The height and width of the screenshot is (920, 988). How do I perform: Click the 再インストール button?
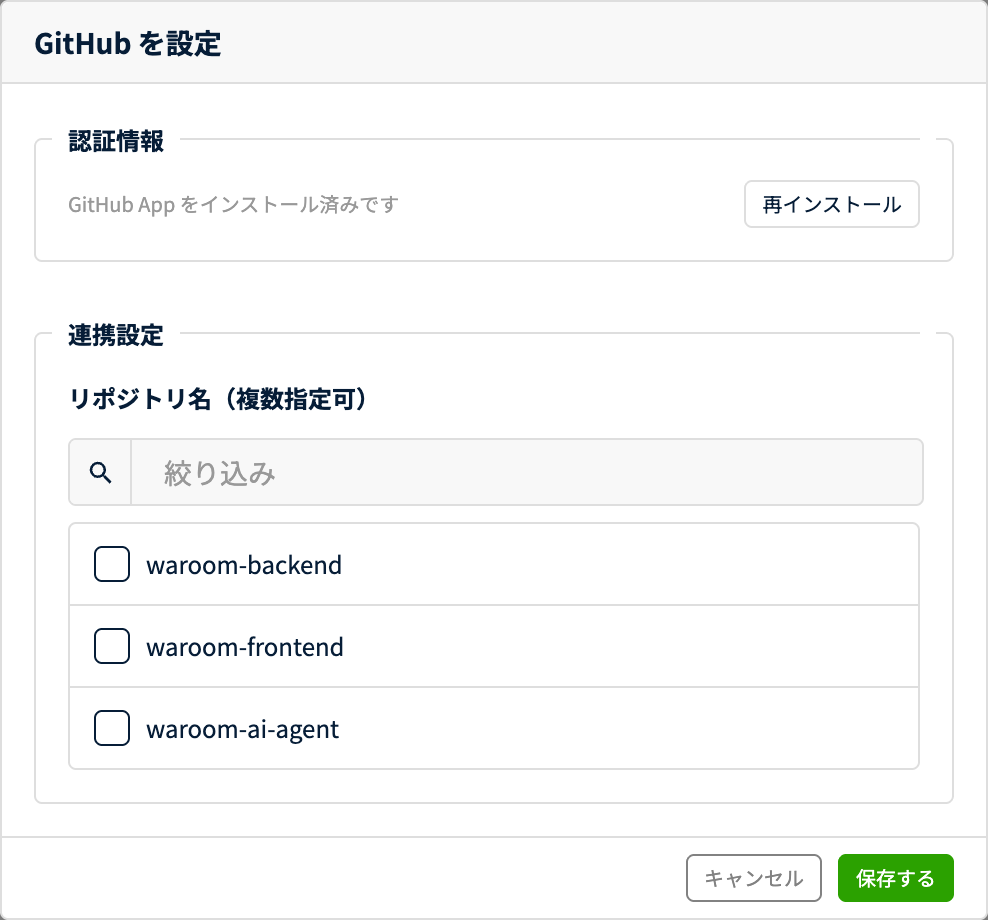click(x=832, y=204)
